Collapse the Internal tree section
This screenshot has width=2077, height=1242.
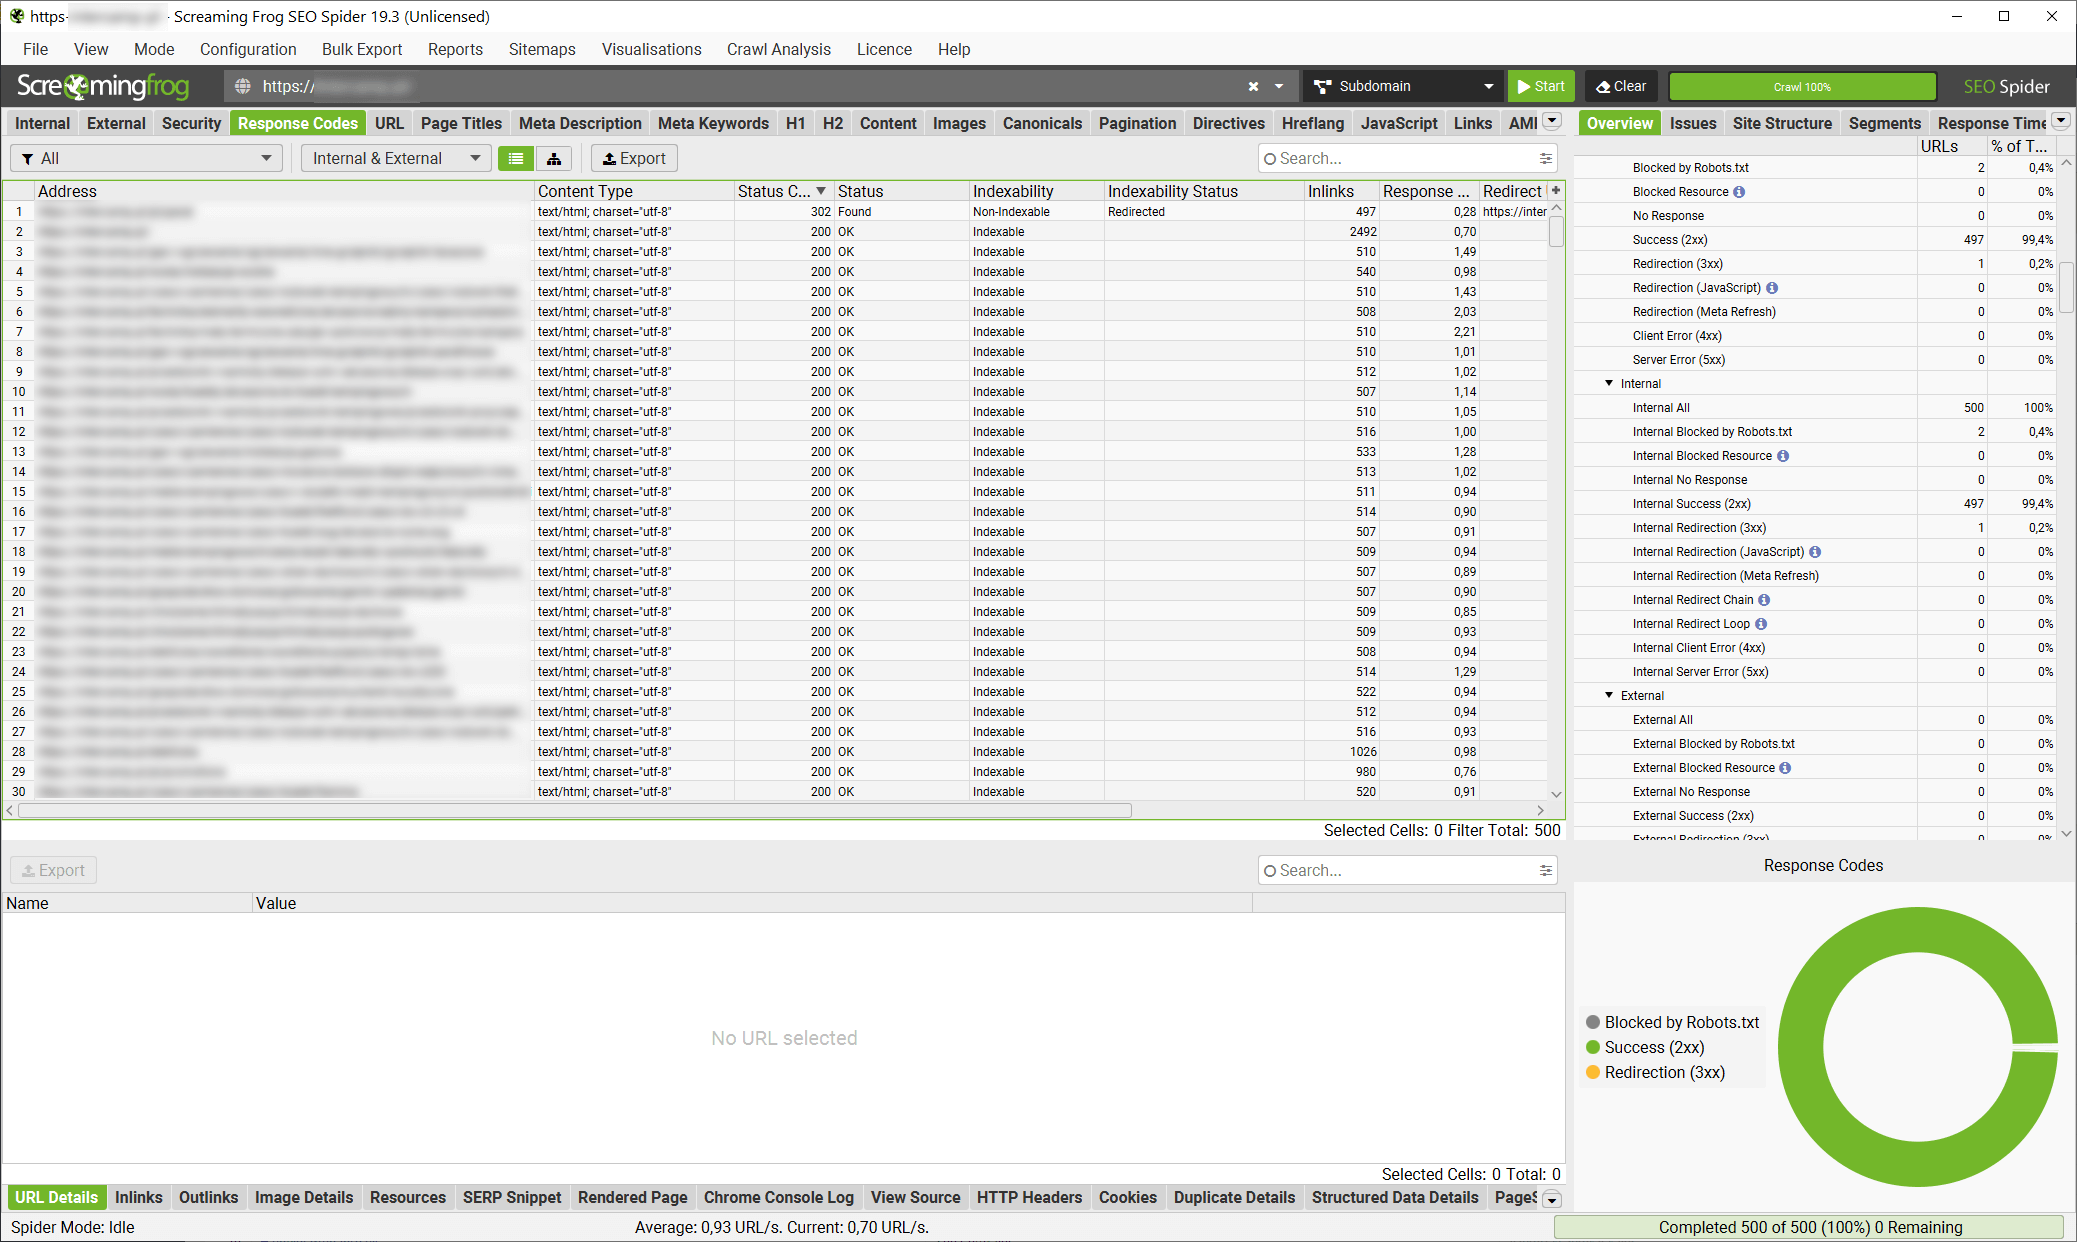[1609, 384]
